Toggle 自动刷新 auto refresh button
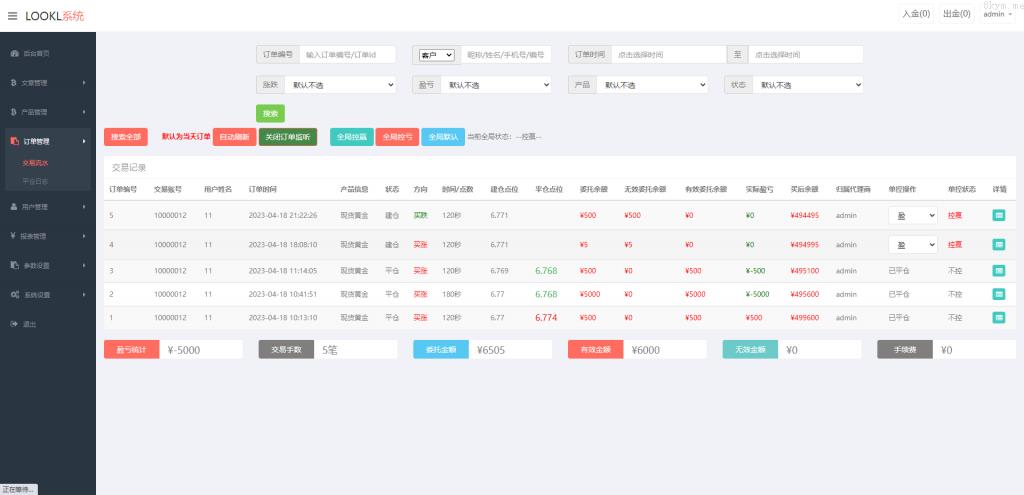This screenshot has height=495, width=1024. [x=234, y=137]
